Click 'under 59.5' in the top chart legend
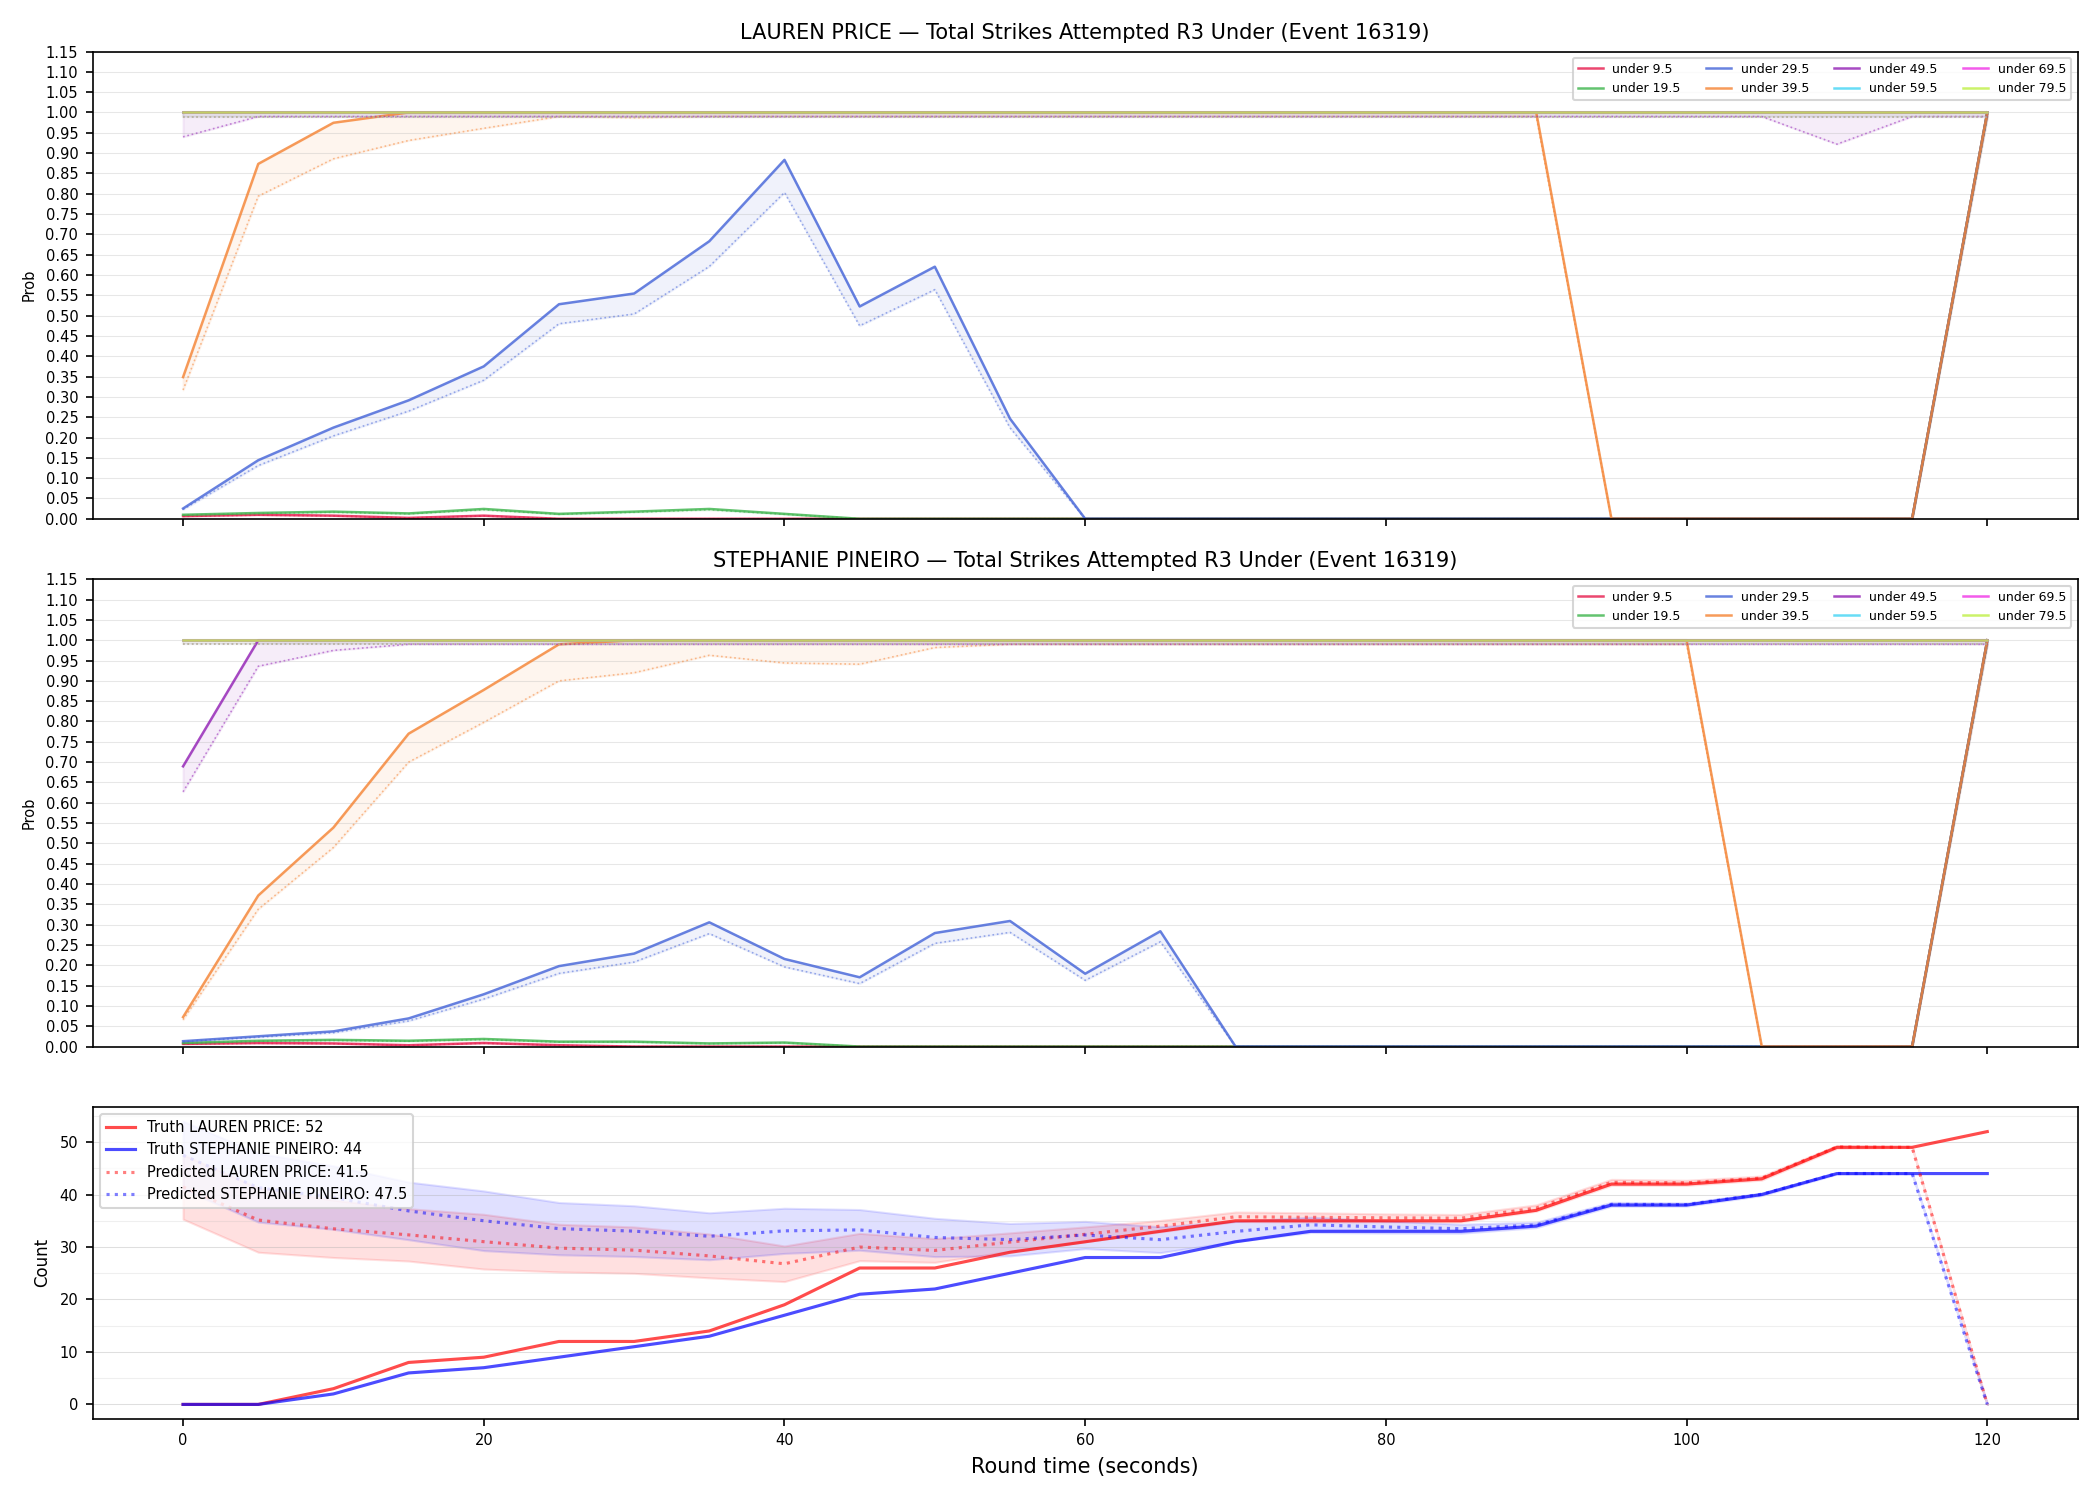This screenshot has height=1500, width=2100. (1902, 88)
